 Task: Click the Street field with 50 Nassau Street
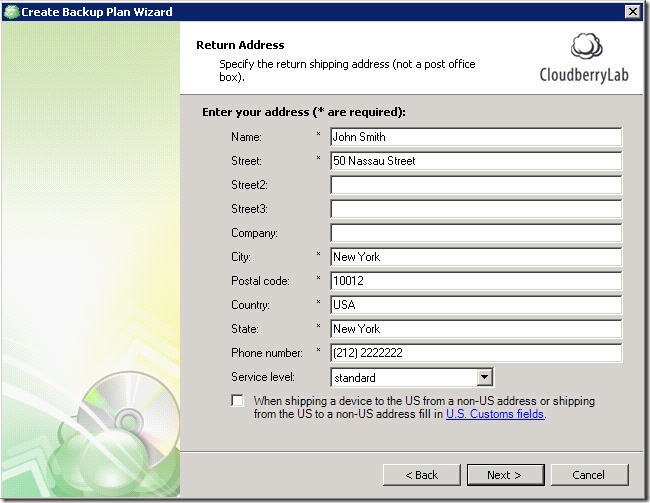pos(476,161)
